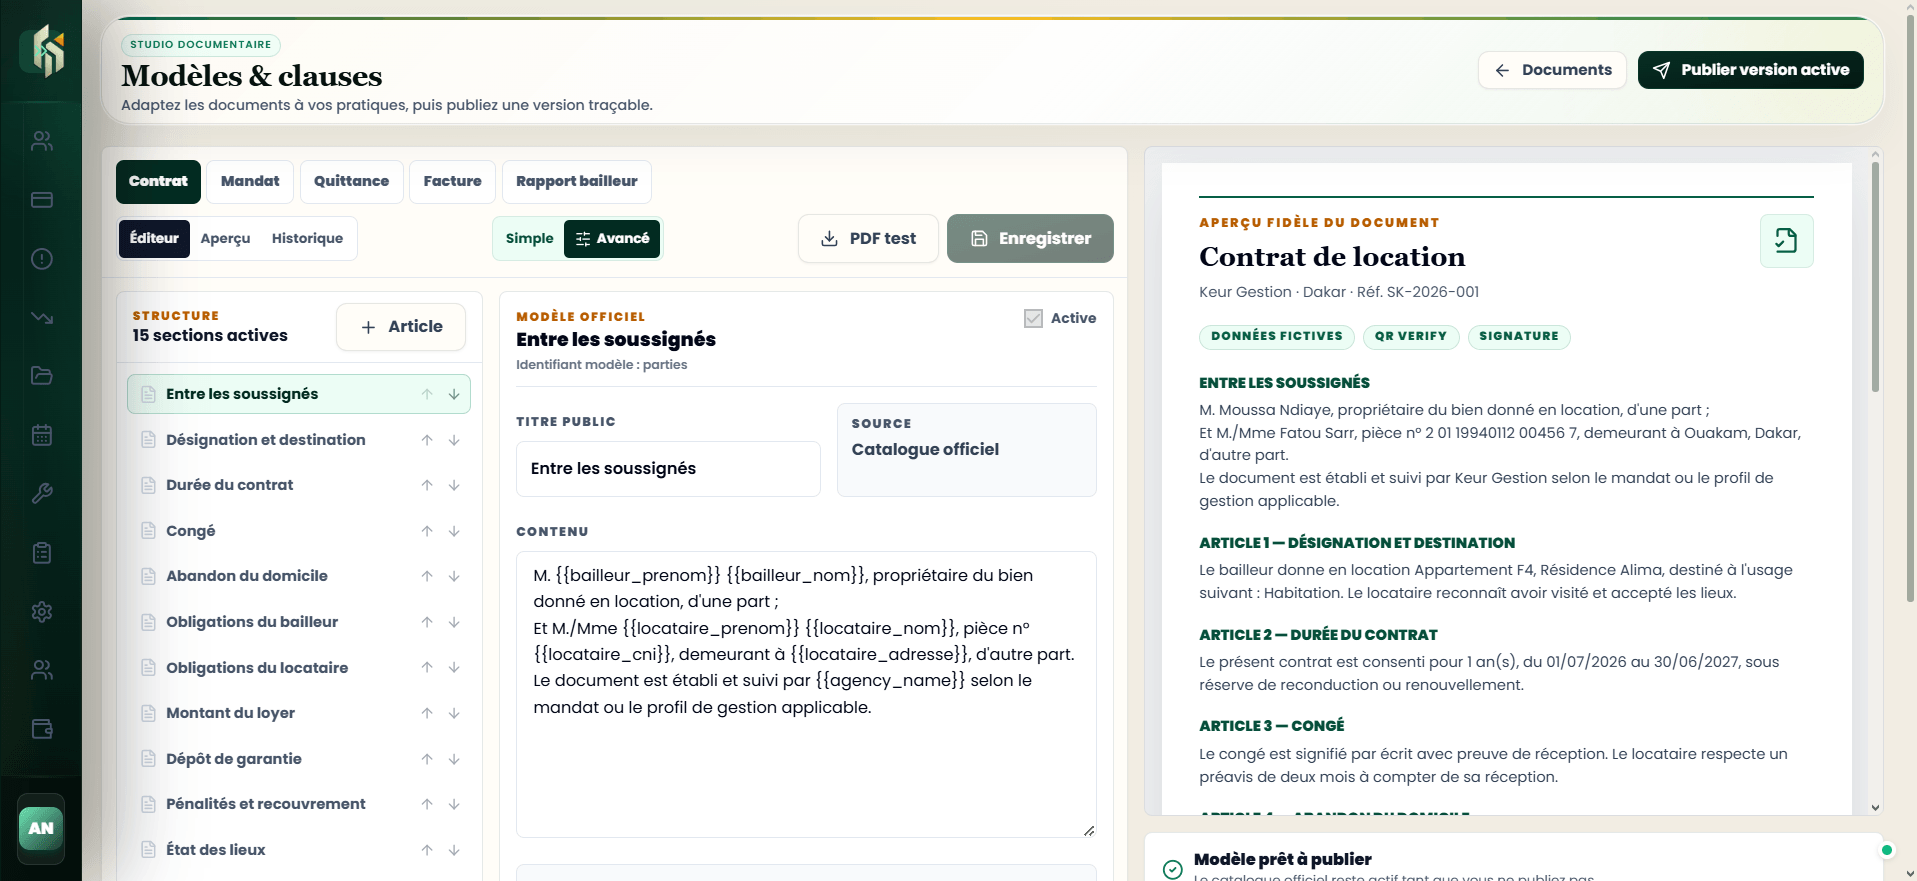This screenshot has width=1917, height=881.
Task: Switch to Avancé editing mode
Action: coord(612,239)
